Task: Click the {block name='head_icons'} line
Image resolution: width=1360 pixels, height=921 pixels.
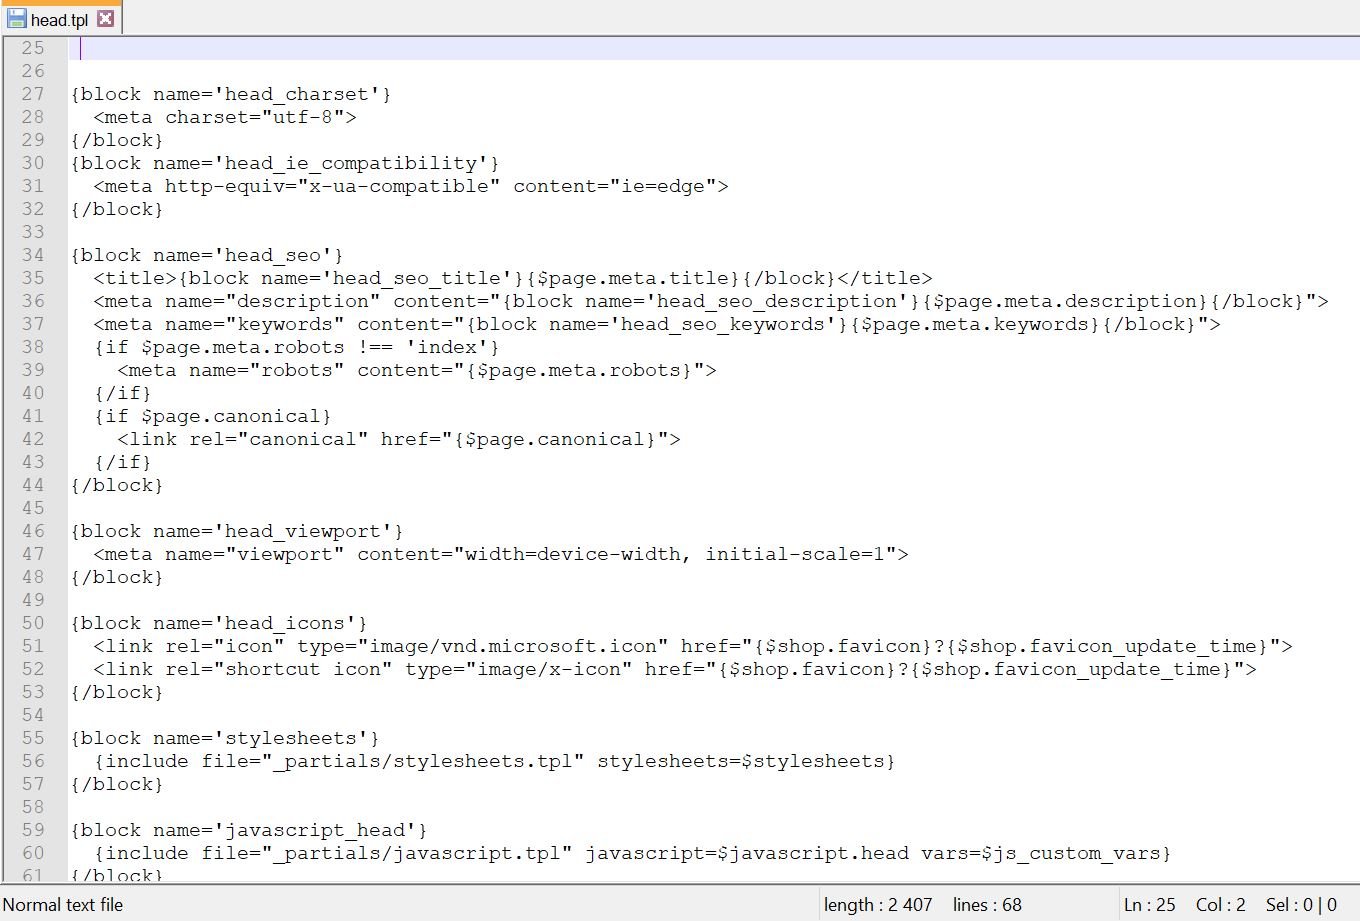Action: pos(219,623)
